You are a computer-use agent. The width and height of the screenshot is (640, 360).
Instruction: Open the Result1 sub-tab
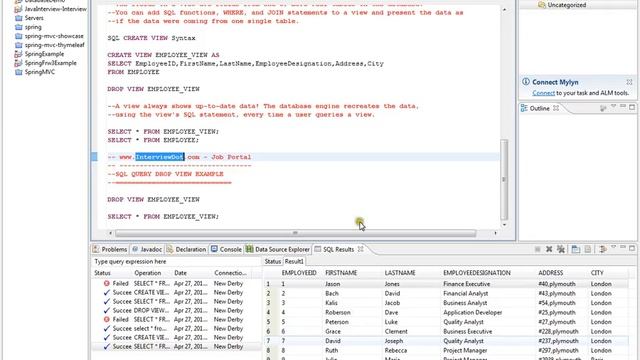coord(293,261)
